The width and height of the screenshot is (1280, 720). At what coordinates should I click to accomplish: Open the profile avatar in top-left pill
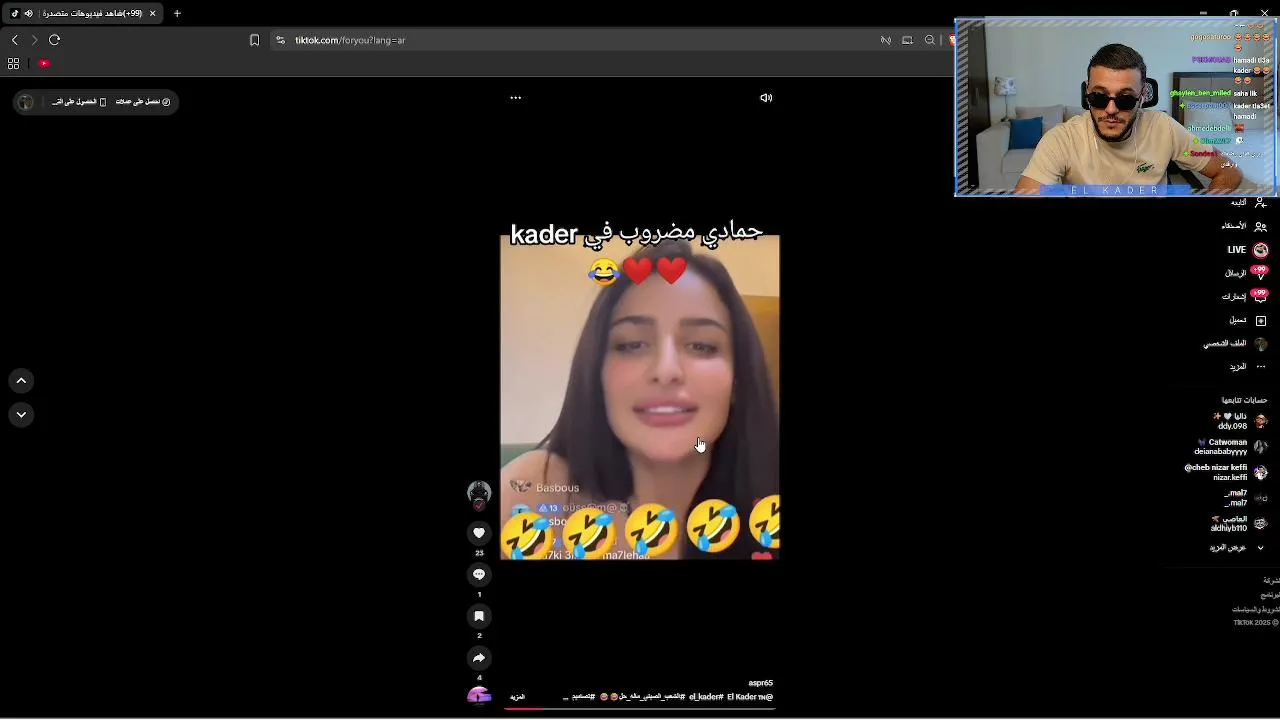click(x=26, y=102)
